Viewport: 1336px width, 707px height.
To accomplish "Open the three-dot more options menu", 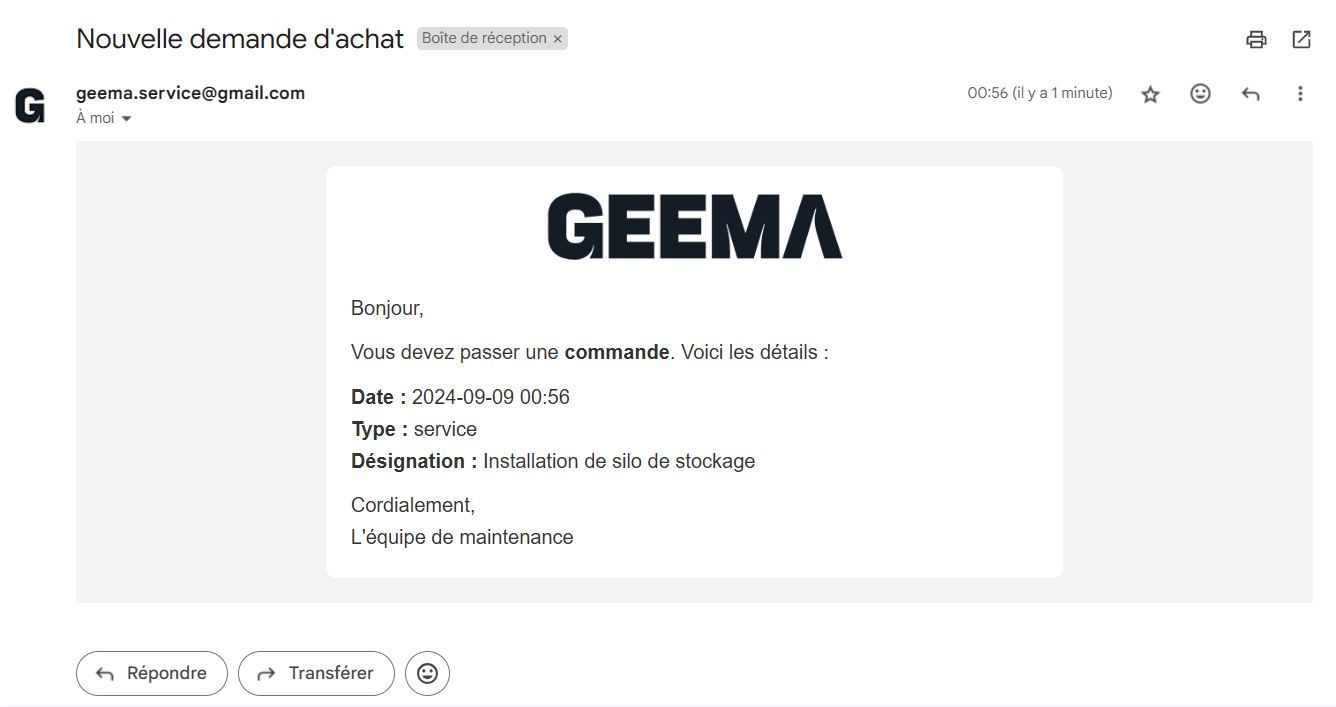I will tap(1300, 93).
